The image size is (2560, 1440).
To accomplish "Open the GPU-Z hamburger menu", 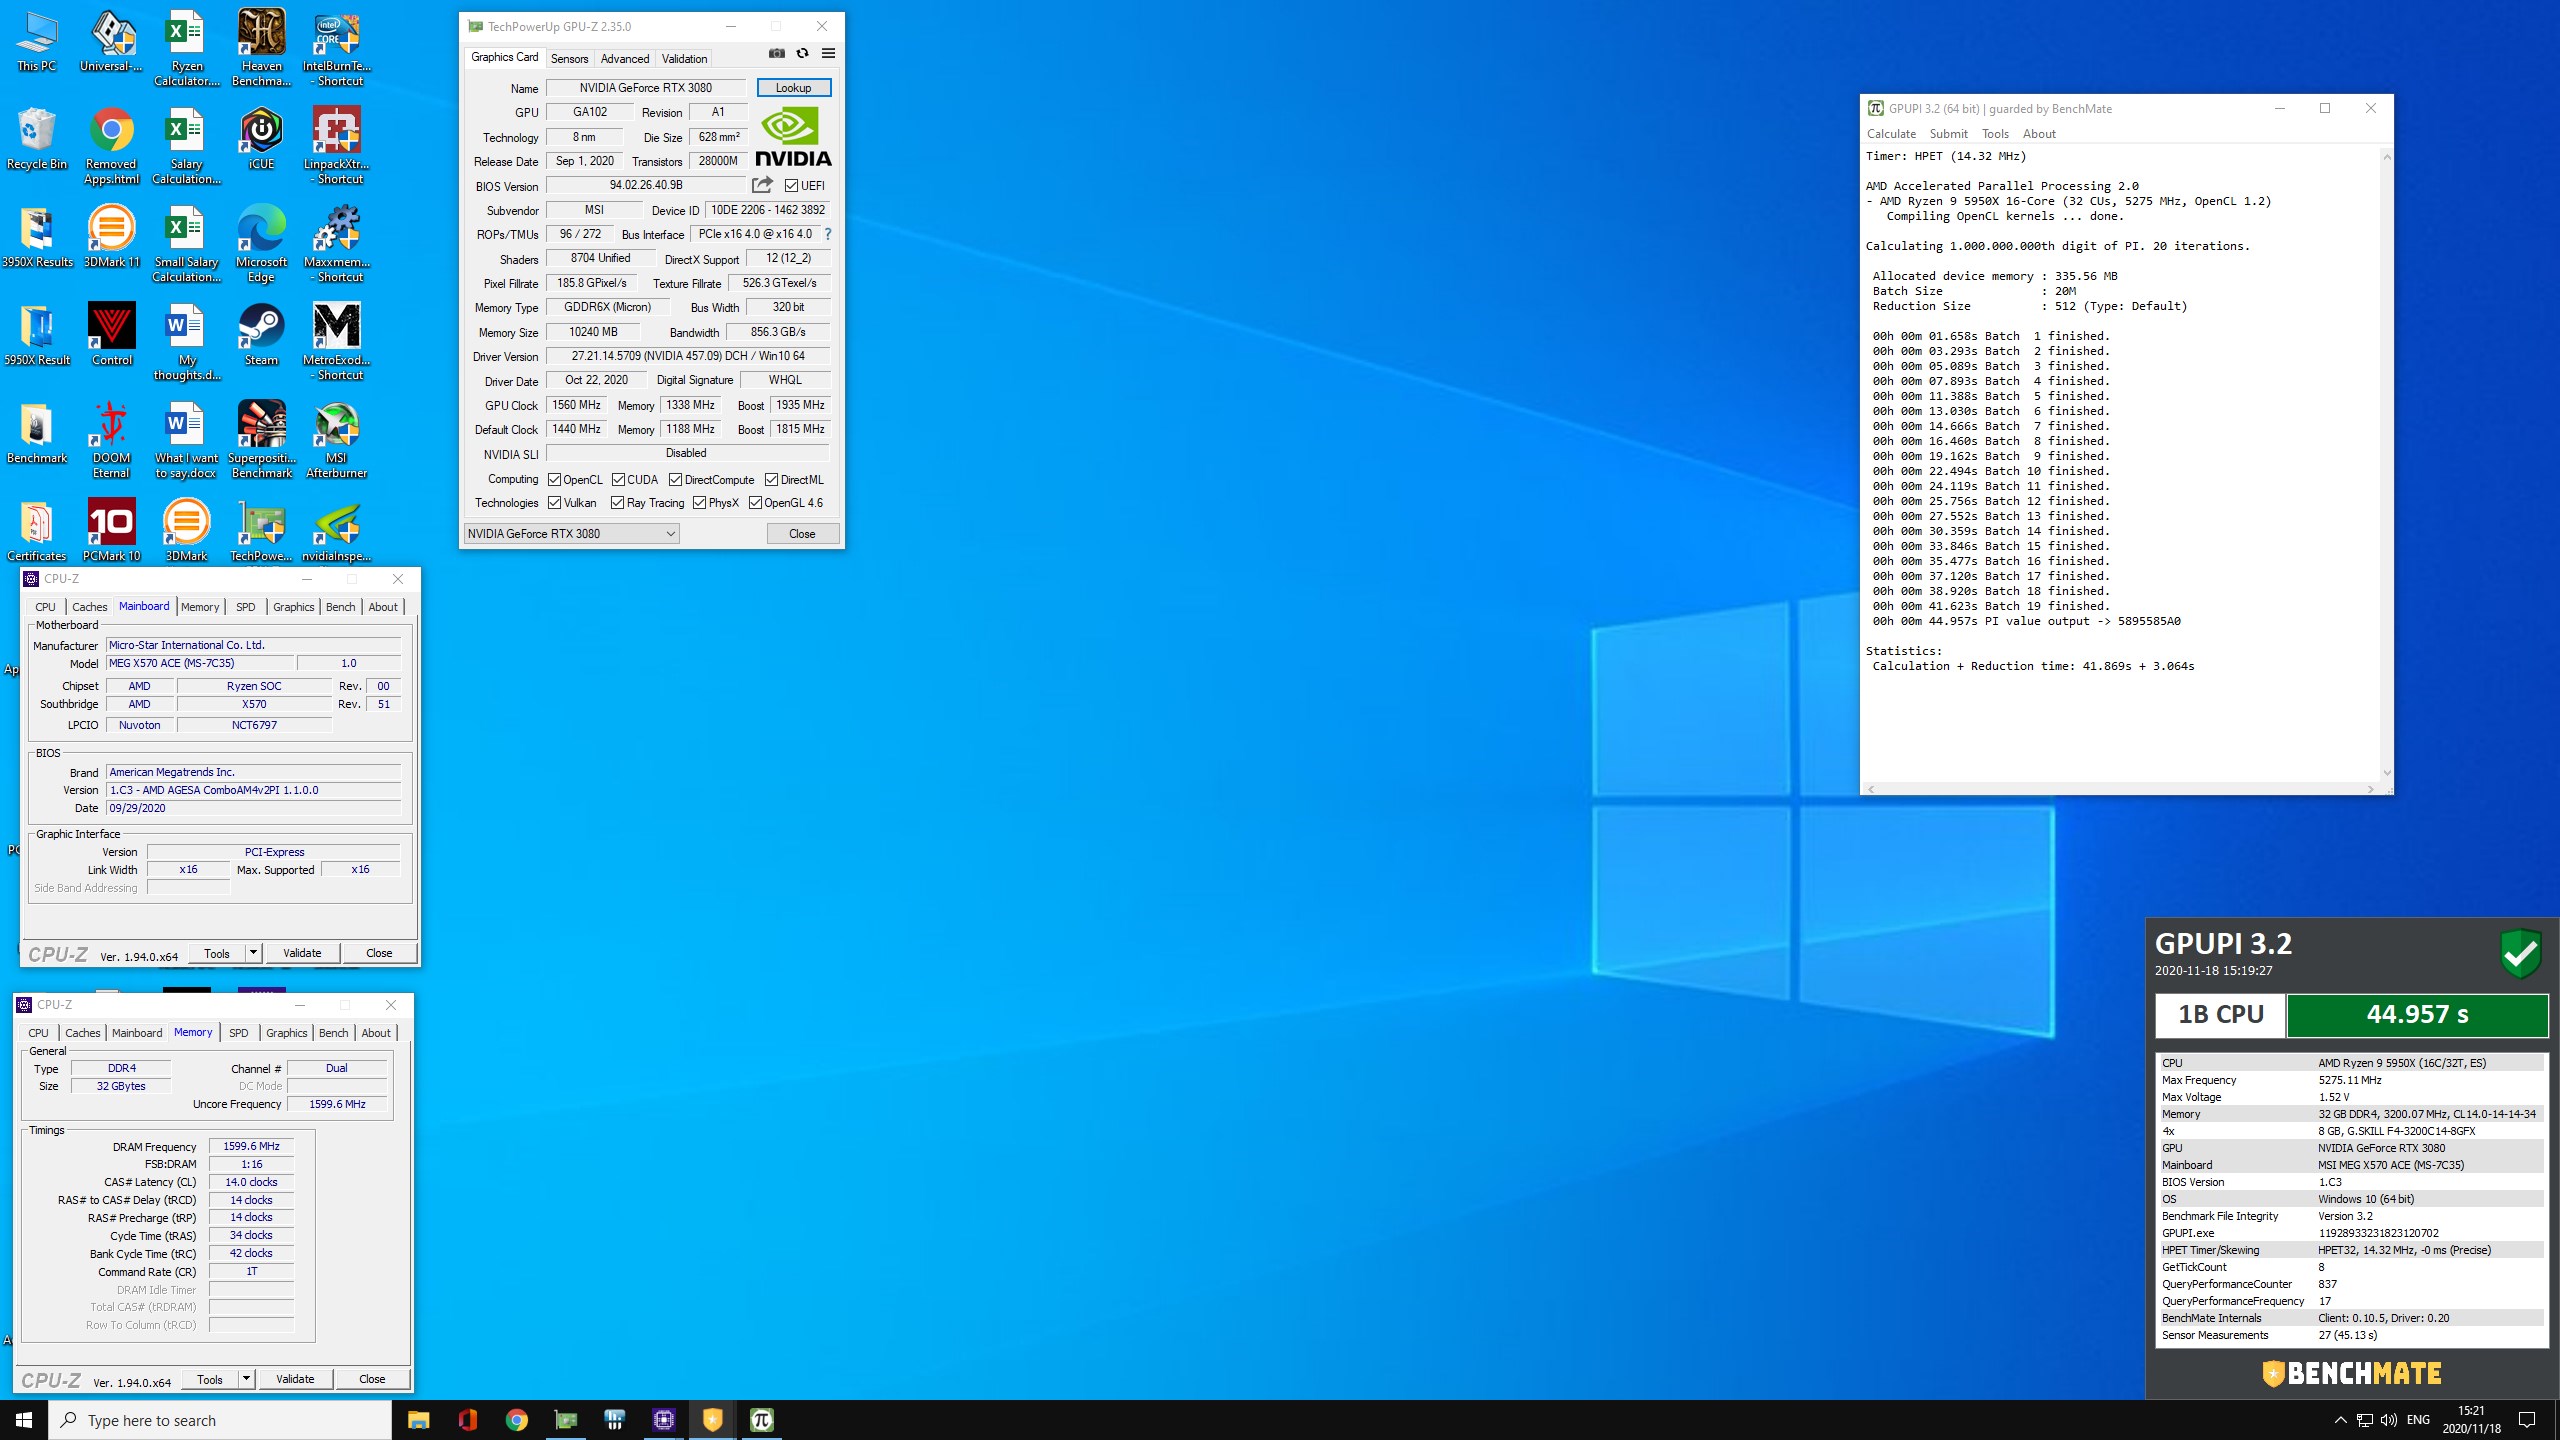I will click(x=828, y=54).
